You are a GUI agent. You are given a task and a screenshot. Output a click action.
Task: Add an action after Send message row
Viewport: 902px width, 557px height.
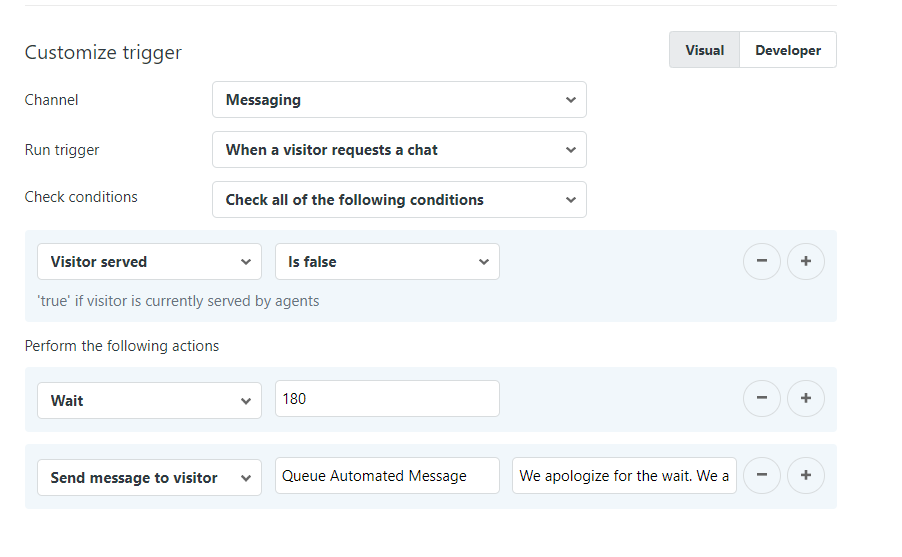[x=806, y=476]
